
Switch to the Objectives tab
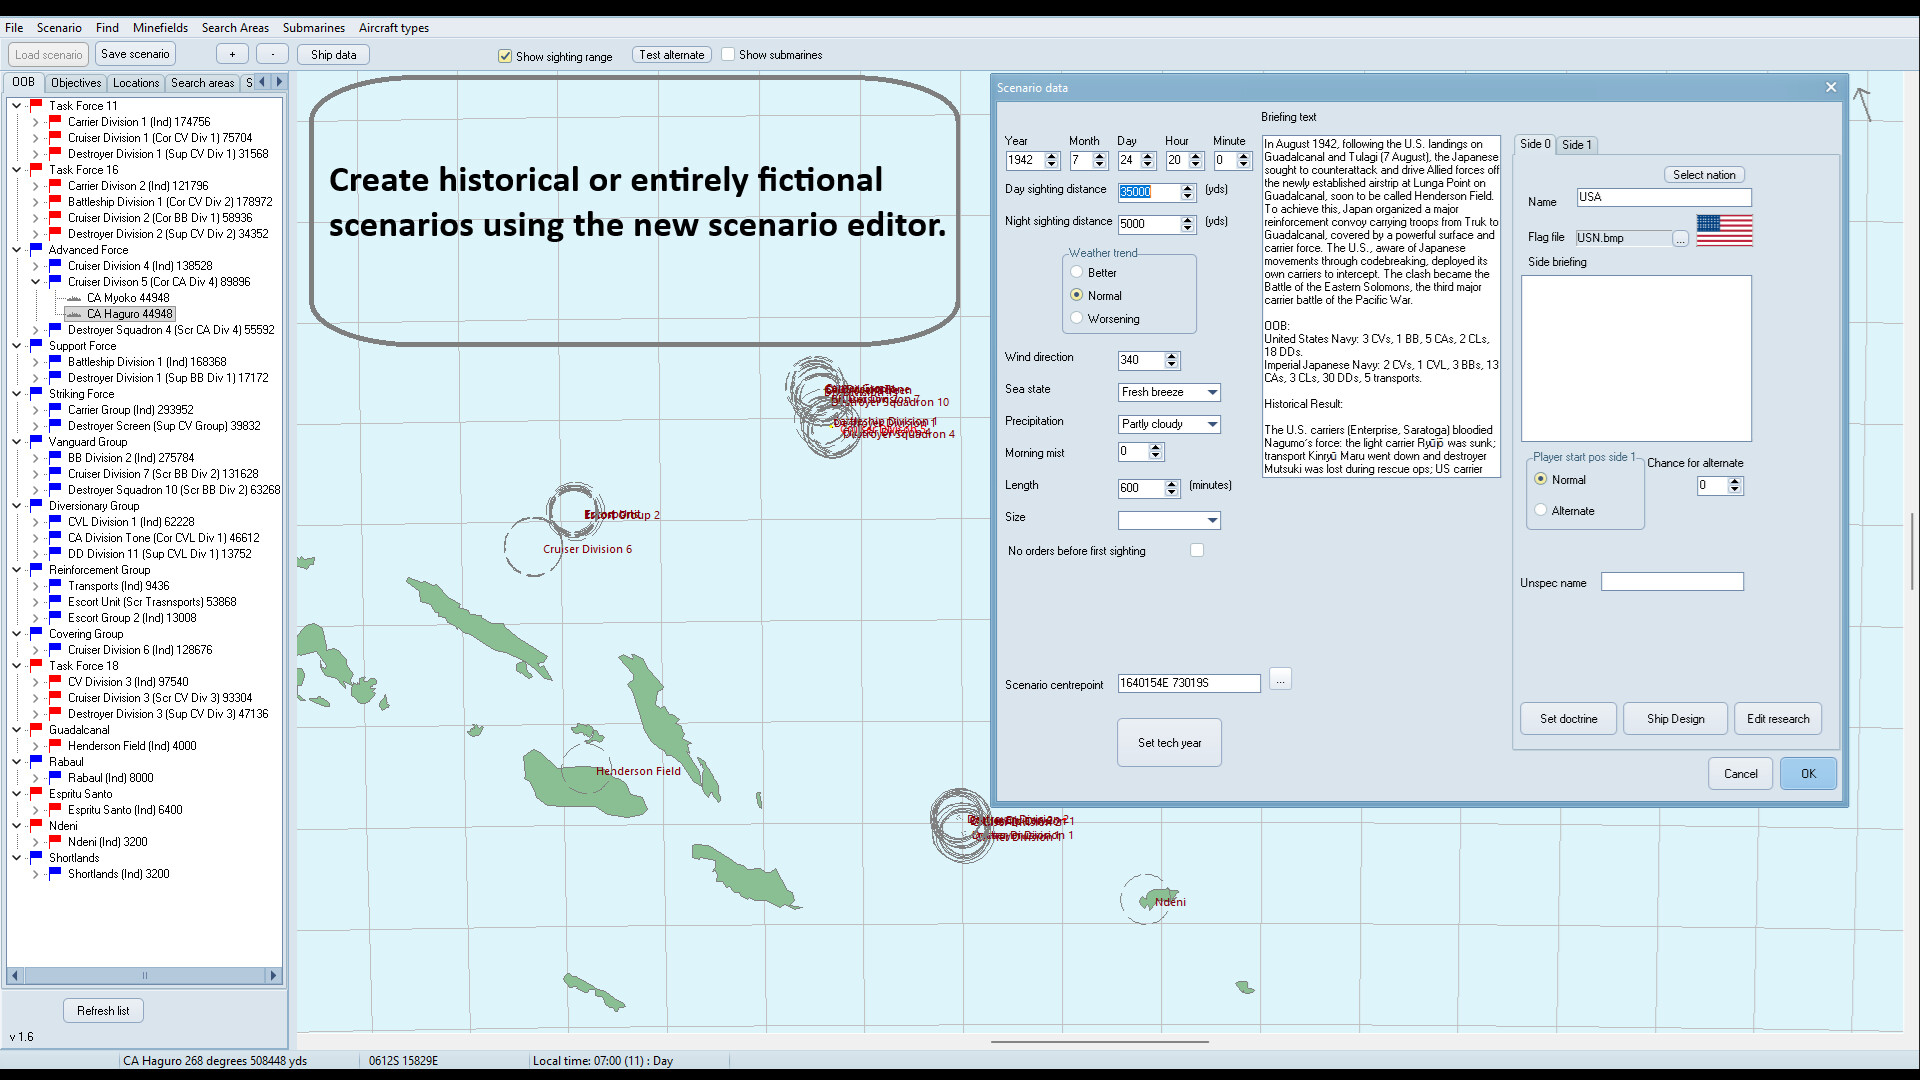point(75,82)
